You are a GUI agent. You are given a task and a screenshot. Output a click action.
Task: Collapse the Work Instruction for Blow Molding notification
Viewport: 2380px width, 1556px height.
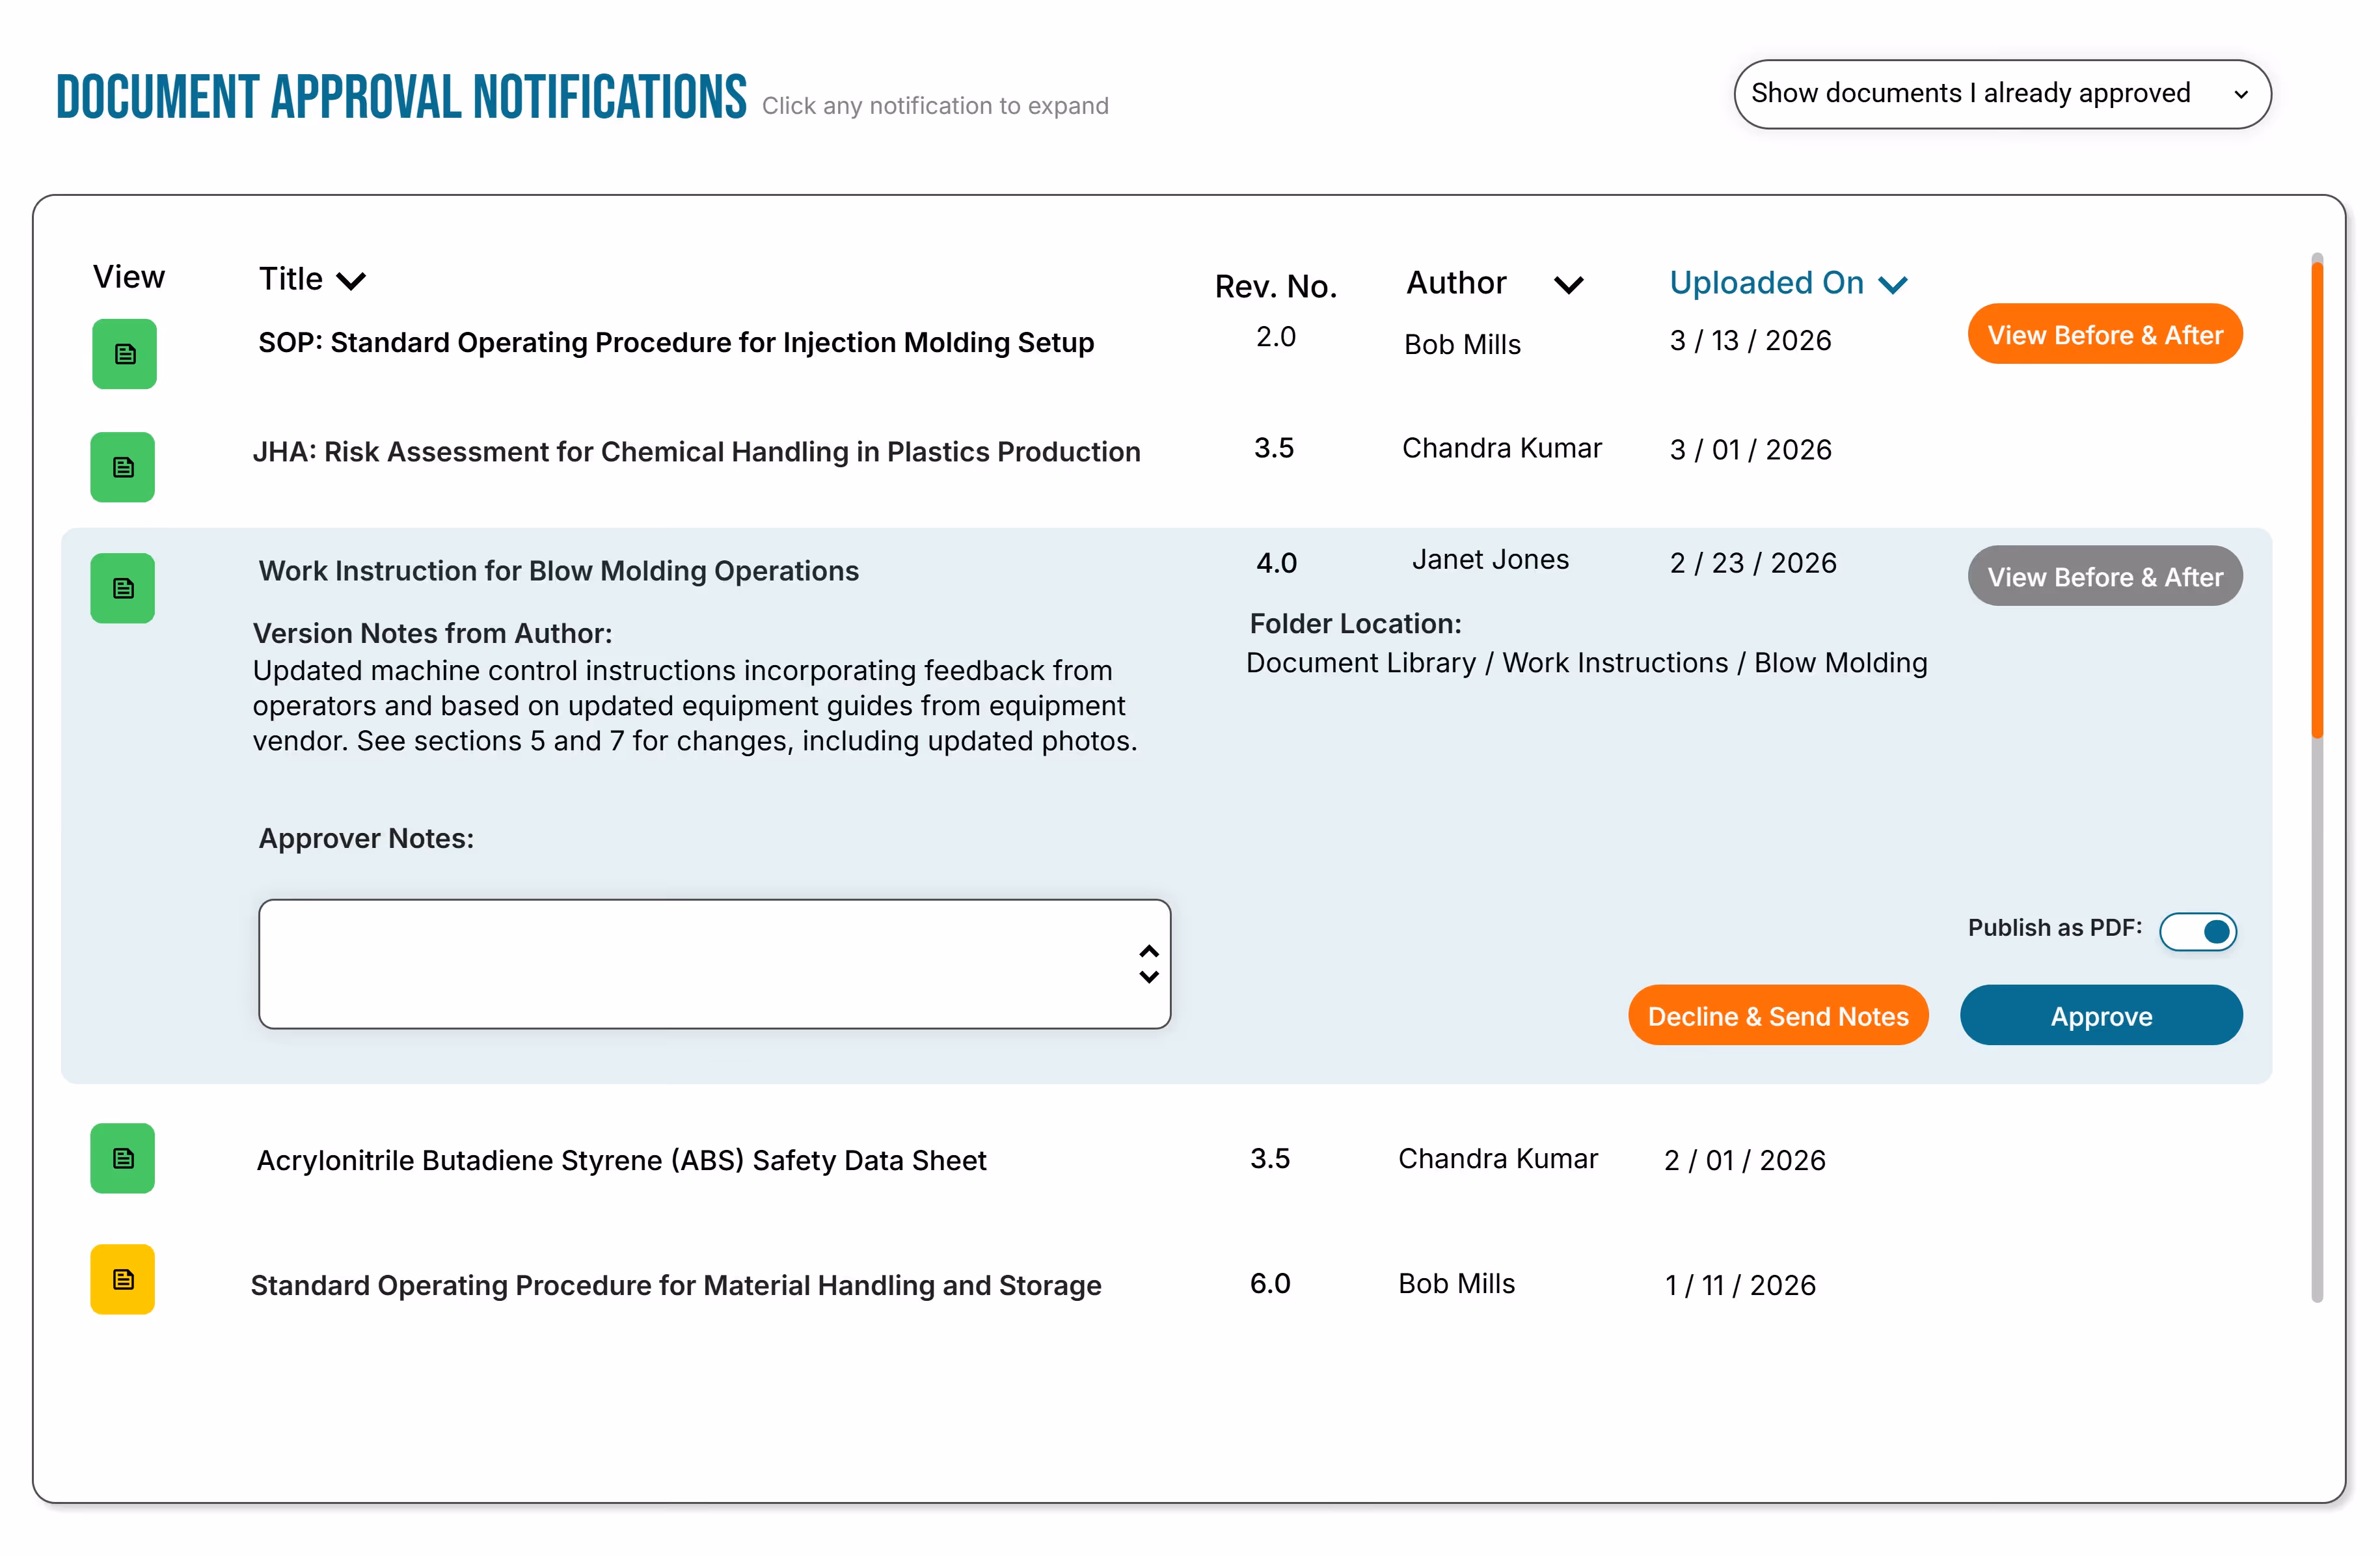(x=558, y=570)
